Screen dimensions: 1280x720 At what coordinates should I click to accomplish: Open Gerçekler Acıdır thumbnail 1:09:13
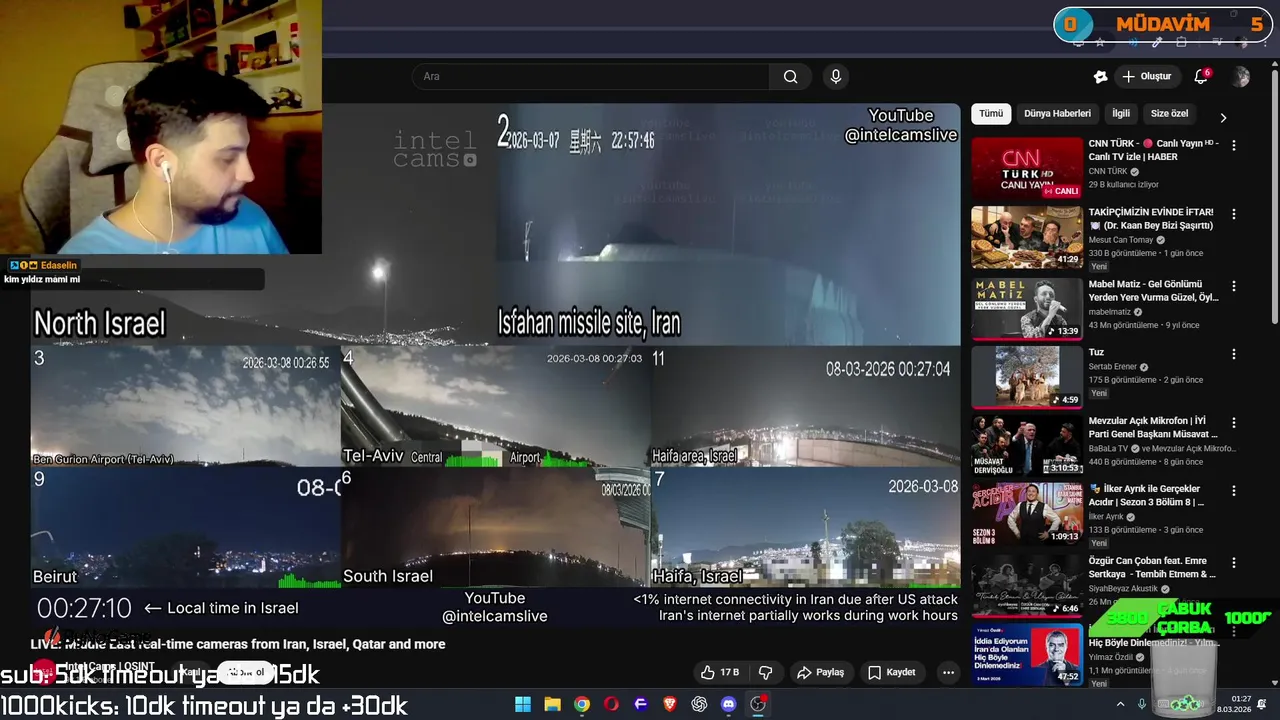[1027, 514]
